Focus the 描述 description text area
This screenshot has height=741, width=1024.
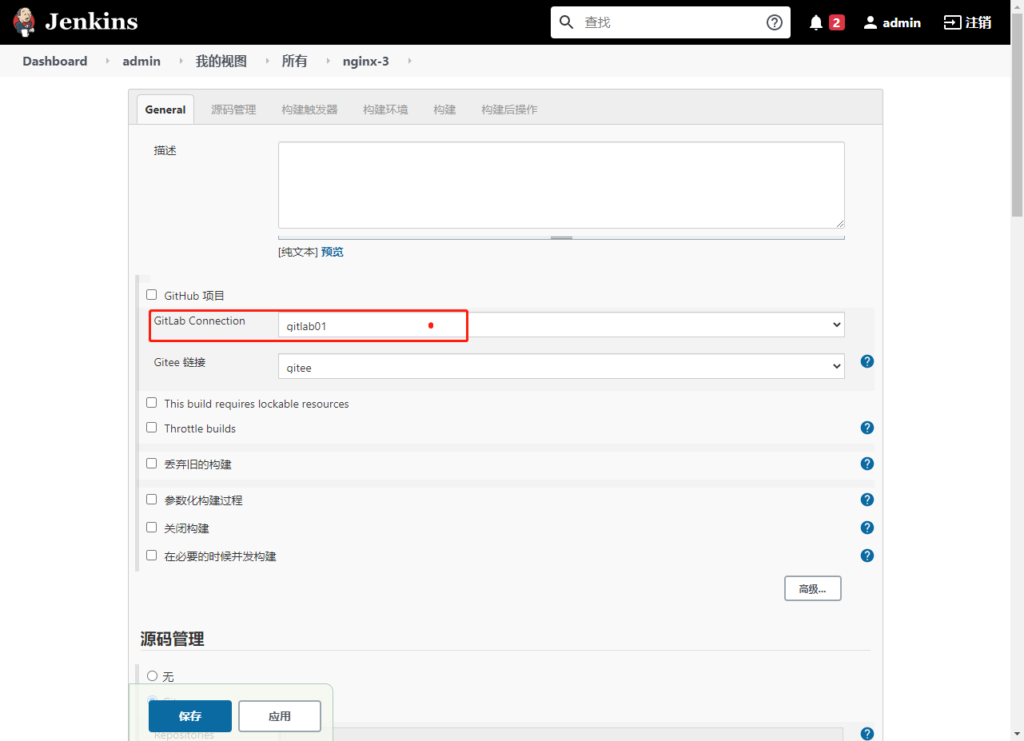coord(561,185)
